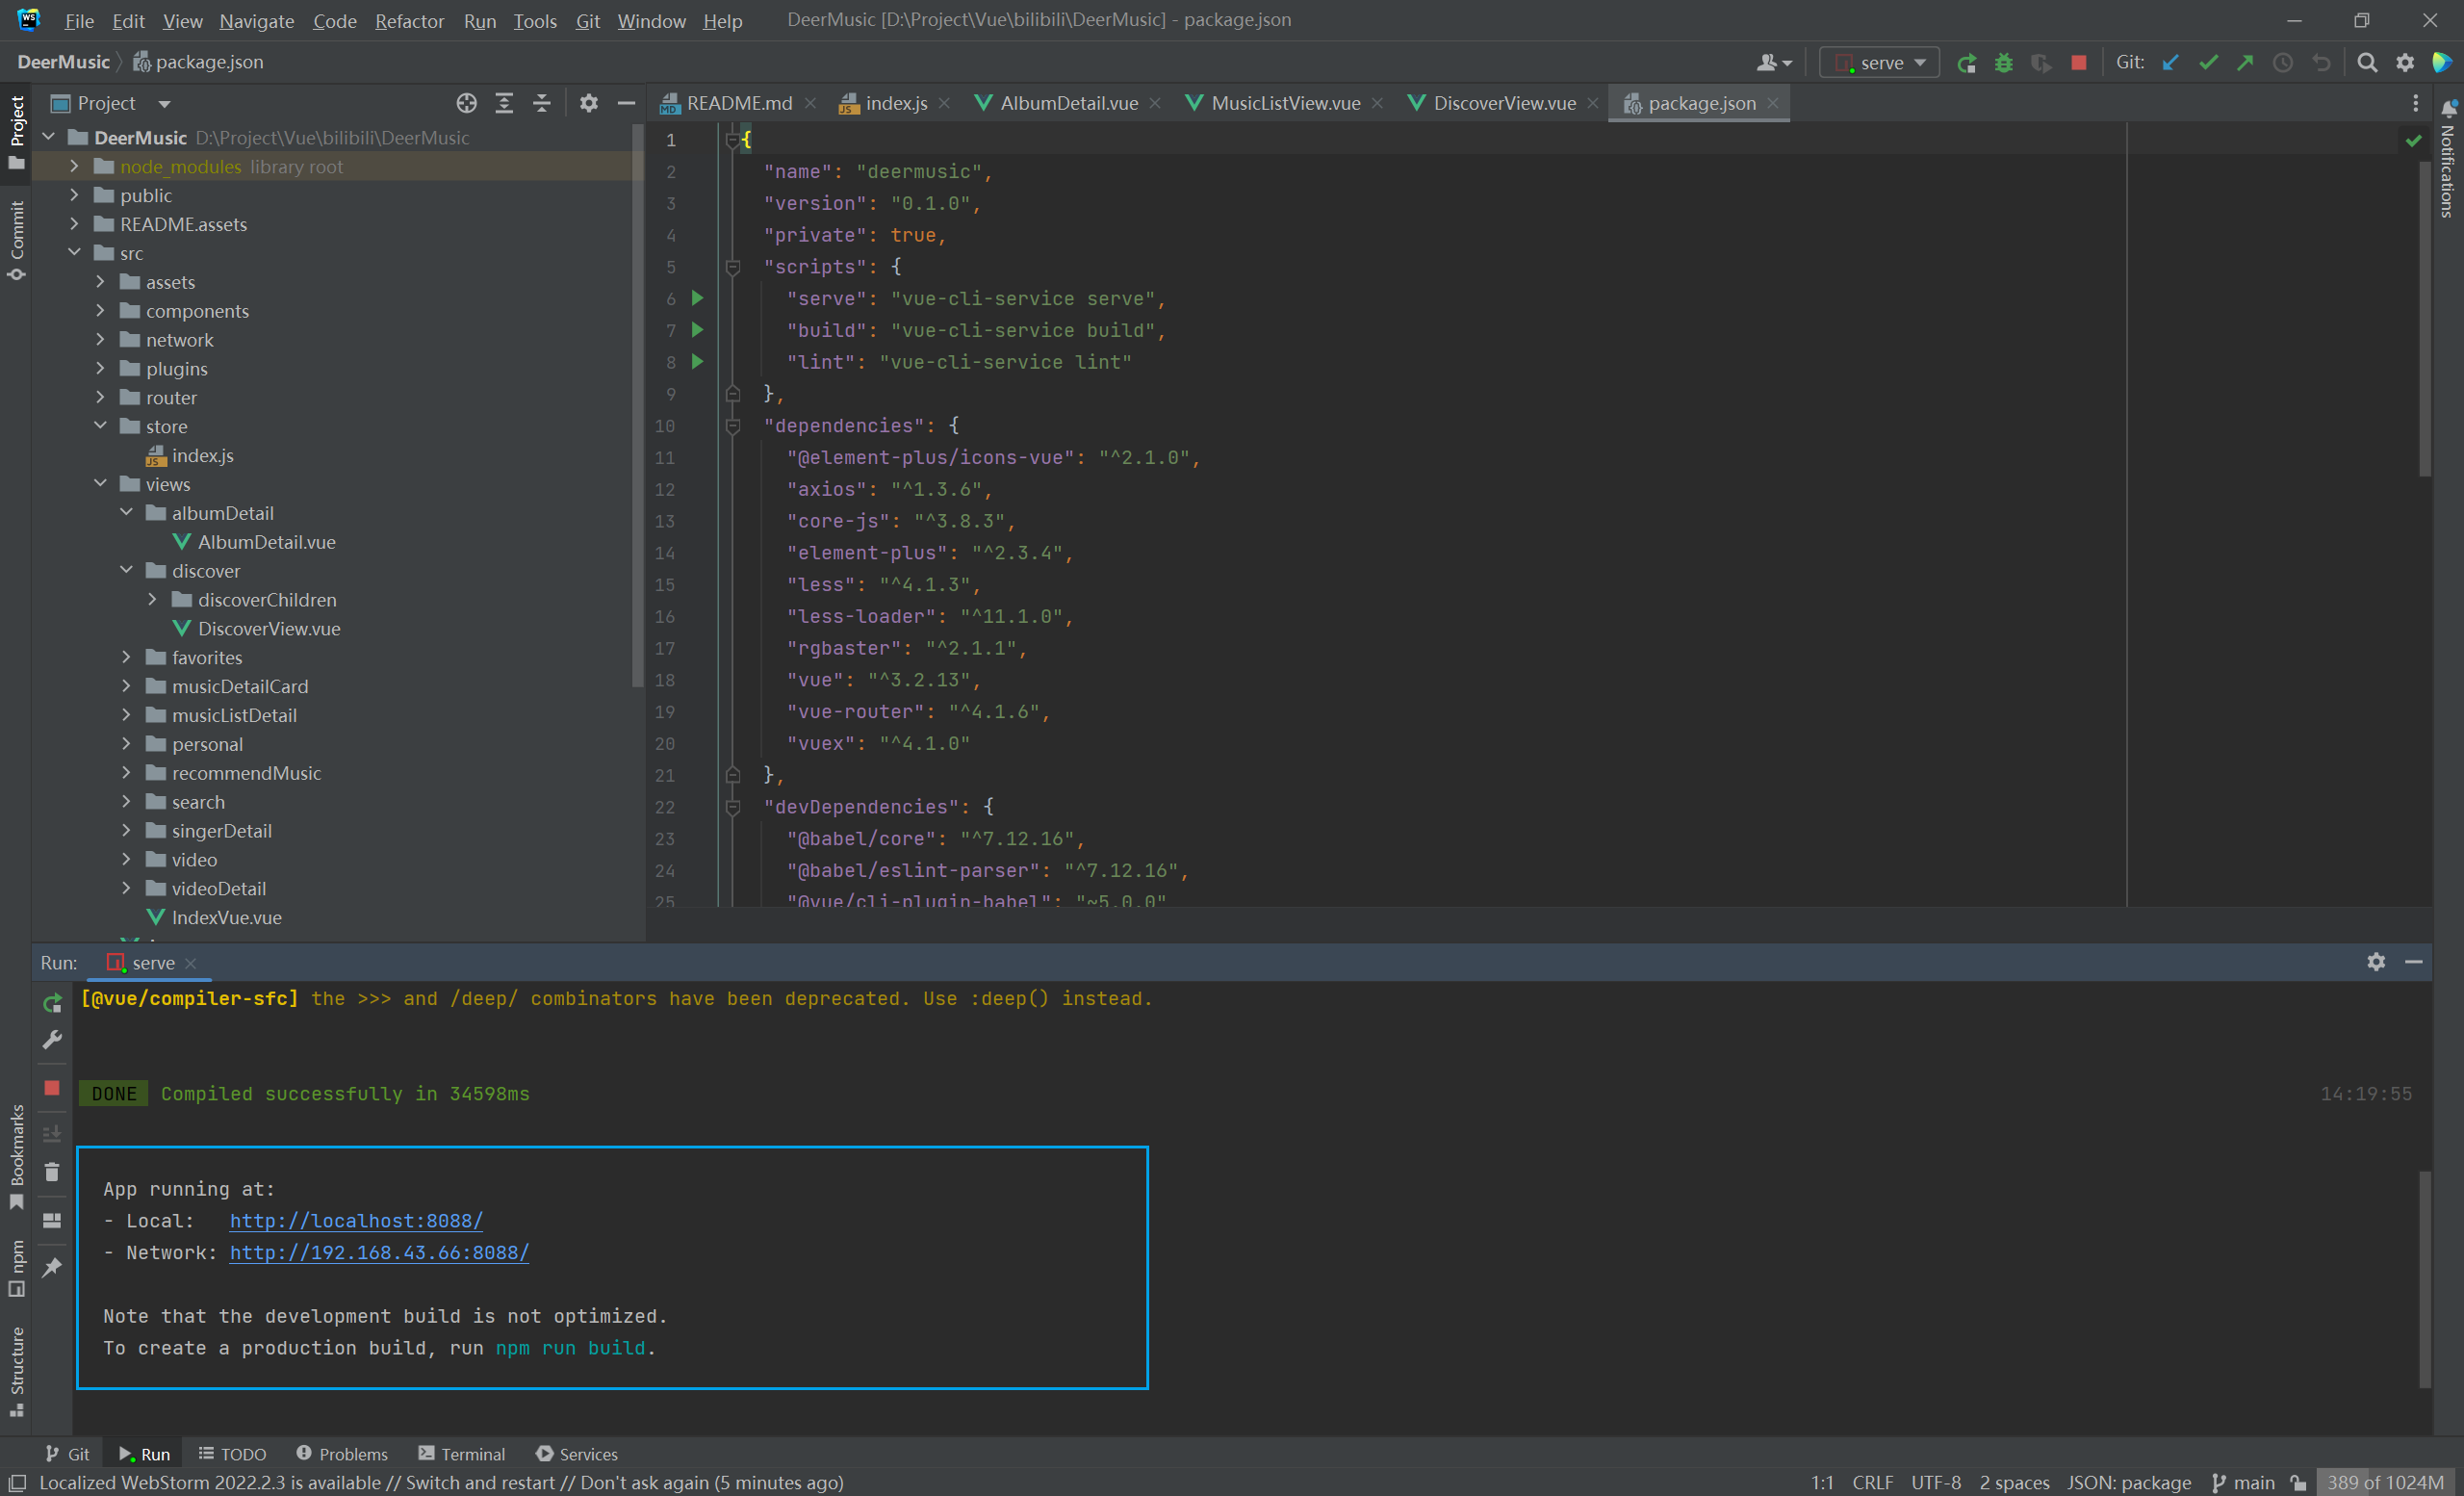
Task: Open the serve run configuration dropdown
Action: [1879, 63]
